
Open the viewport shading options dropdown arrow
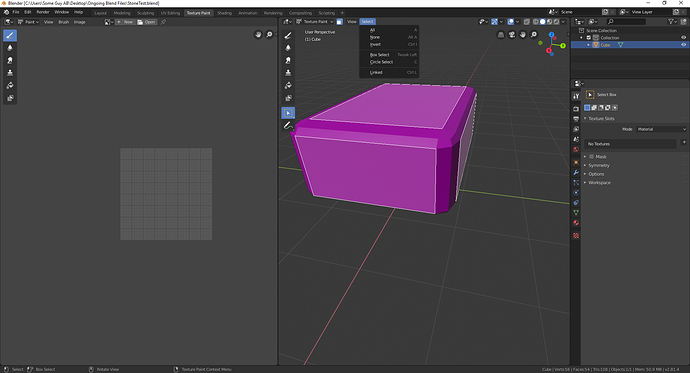563,22
